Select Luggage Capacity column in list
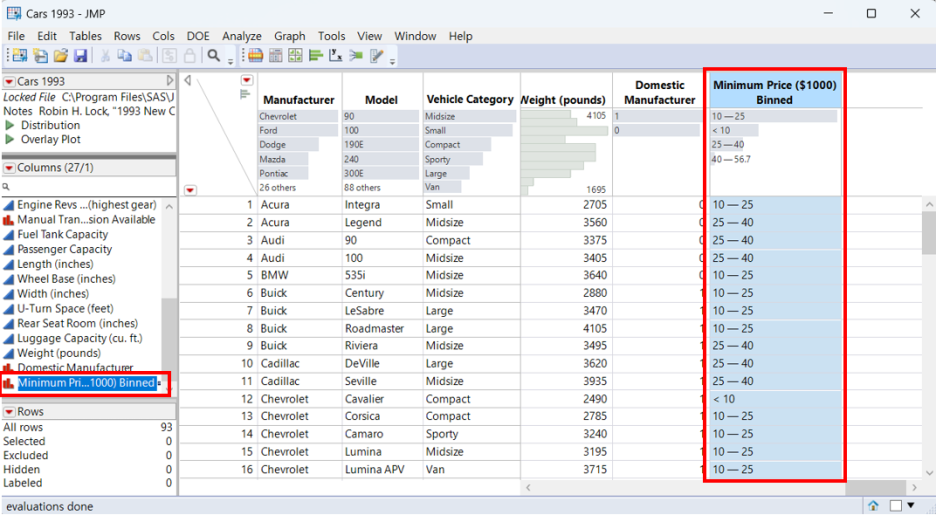The width and height of the screenshot is (936, 515). (79, 338)
